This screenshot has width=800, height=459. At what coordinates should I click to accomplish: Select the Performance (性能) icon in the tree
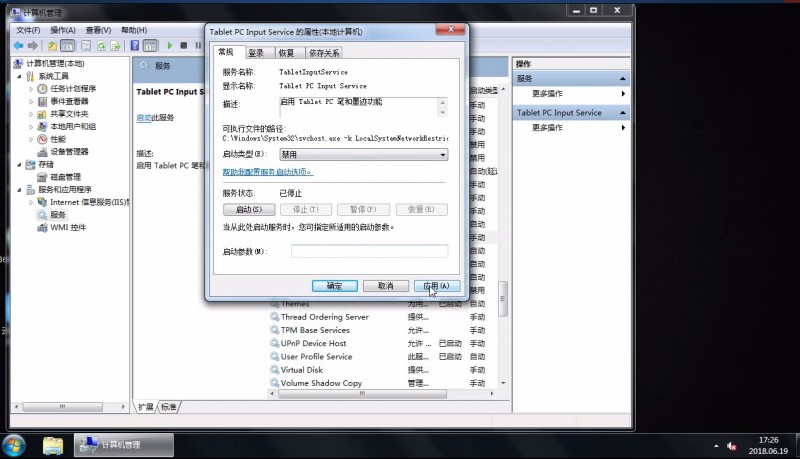click(42, 139)
